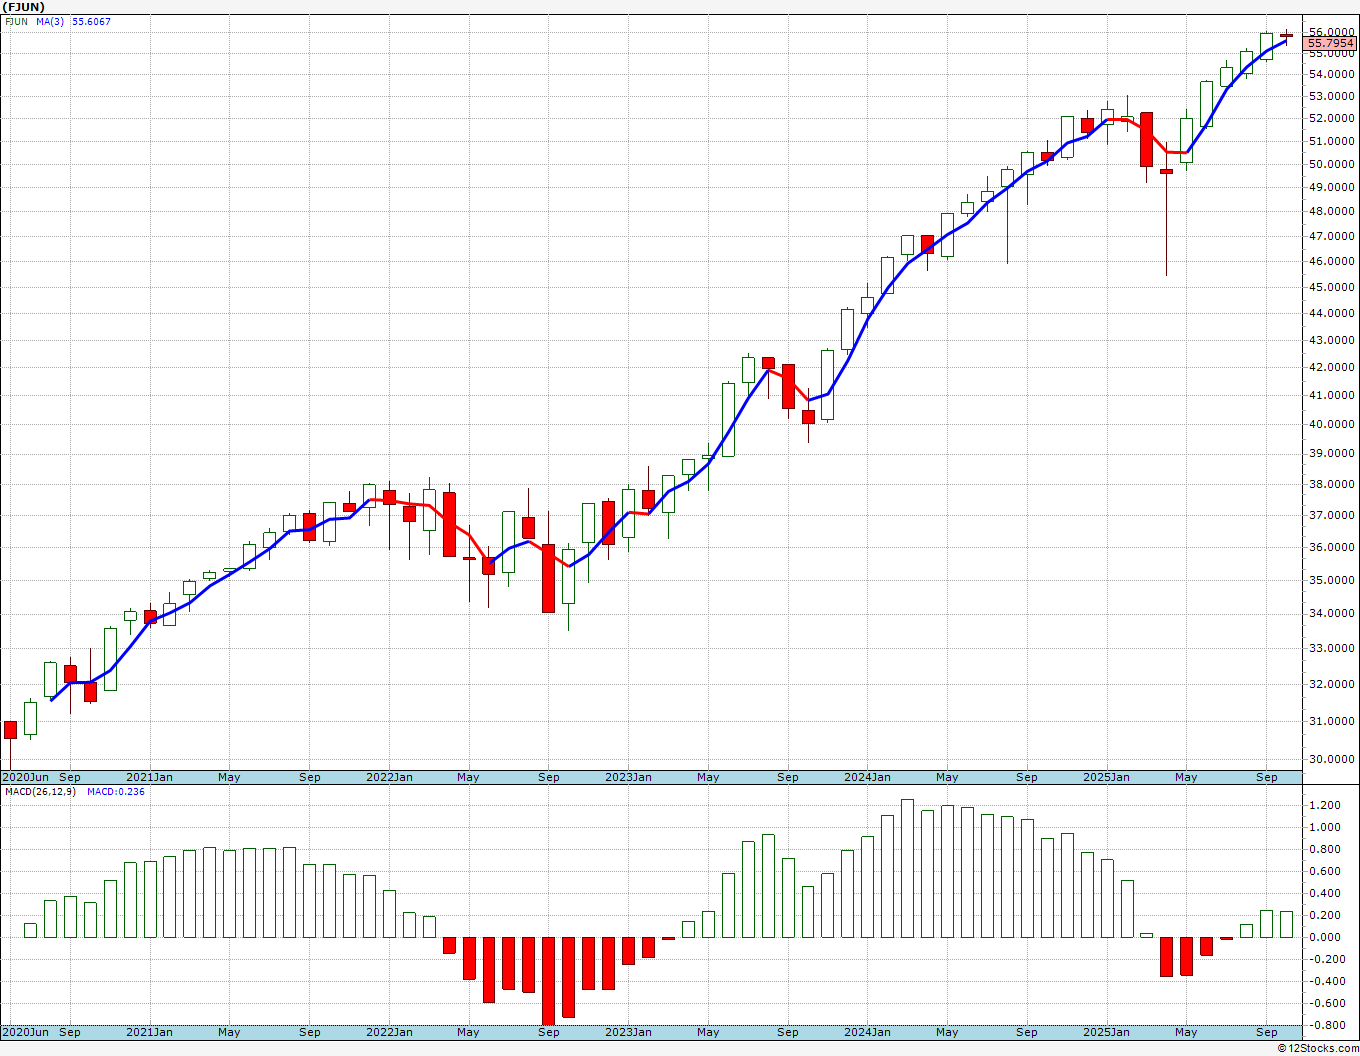
Task: Click the "FJUN" legend label beside MA(3)
Action: (16, 21)
